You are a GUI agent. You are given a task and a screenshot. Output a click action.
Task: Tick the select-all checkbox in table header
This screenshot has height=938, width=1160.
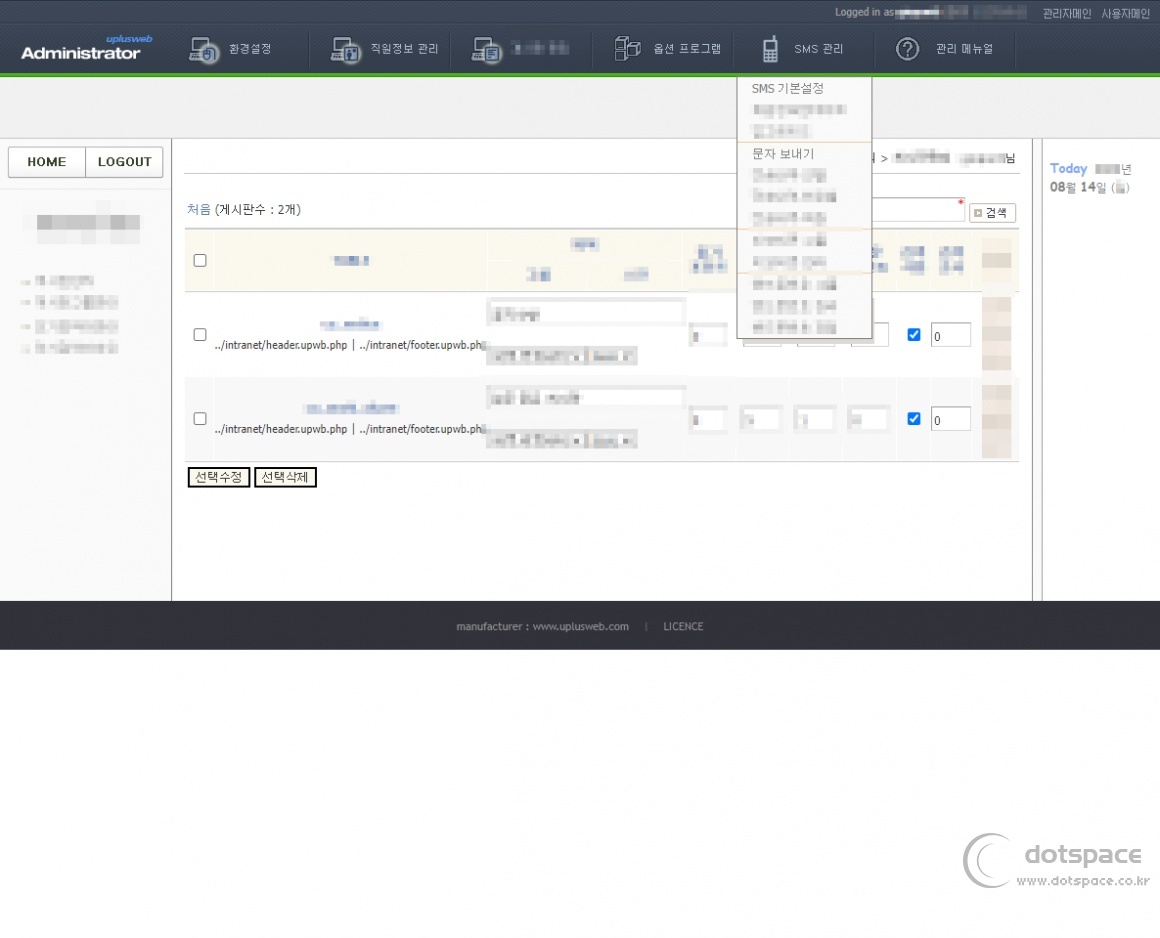coord(200,260)
